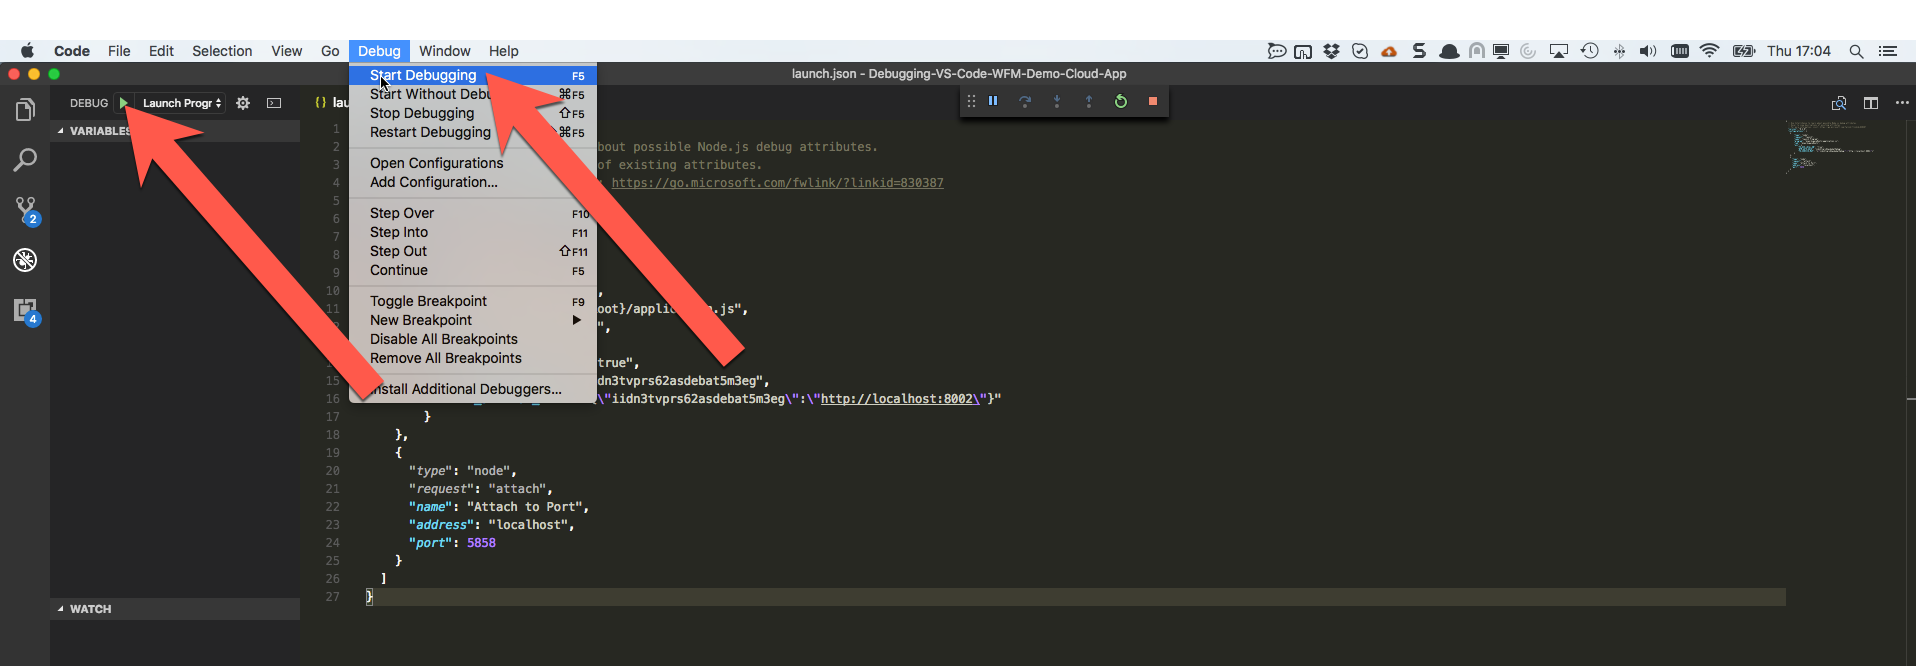Stop debugging with the red square button
Screen dimensions: 1916x666
point(1153,101)
